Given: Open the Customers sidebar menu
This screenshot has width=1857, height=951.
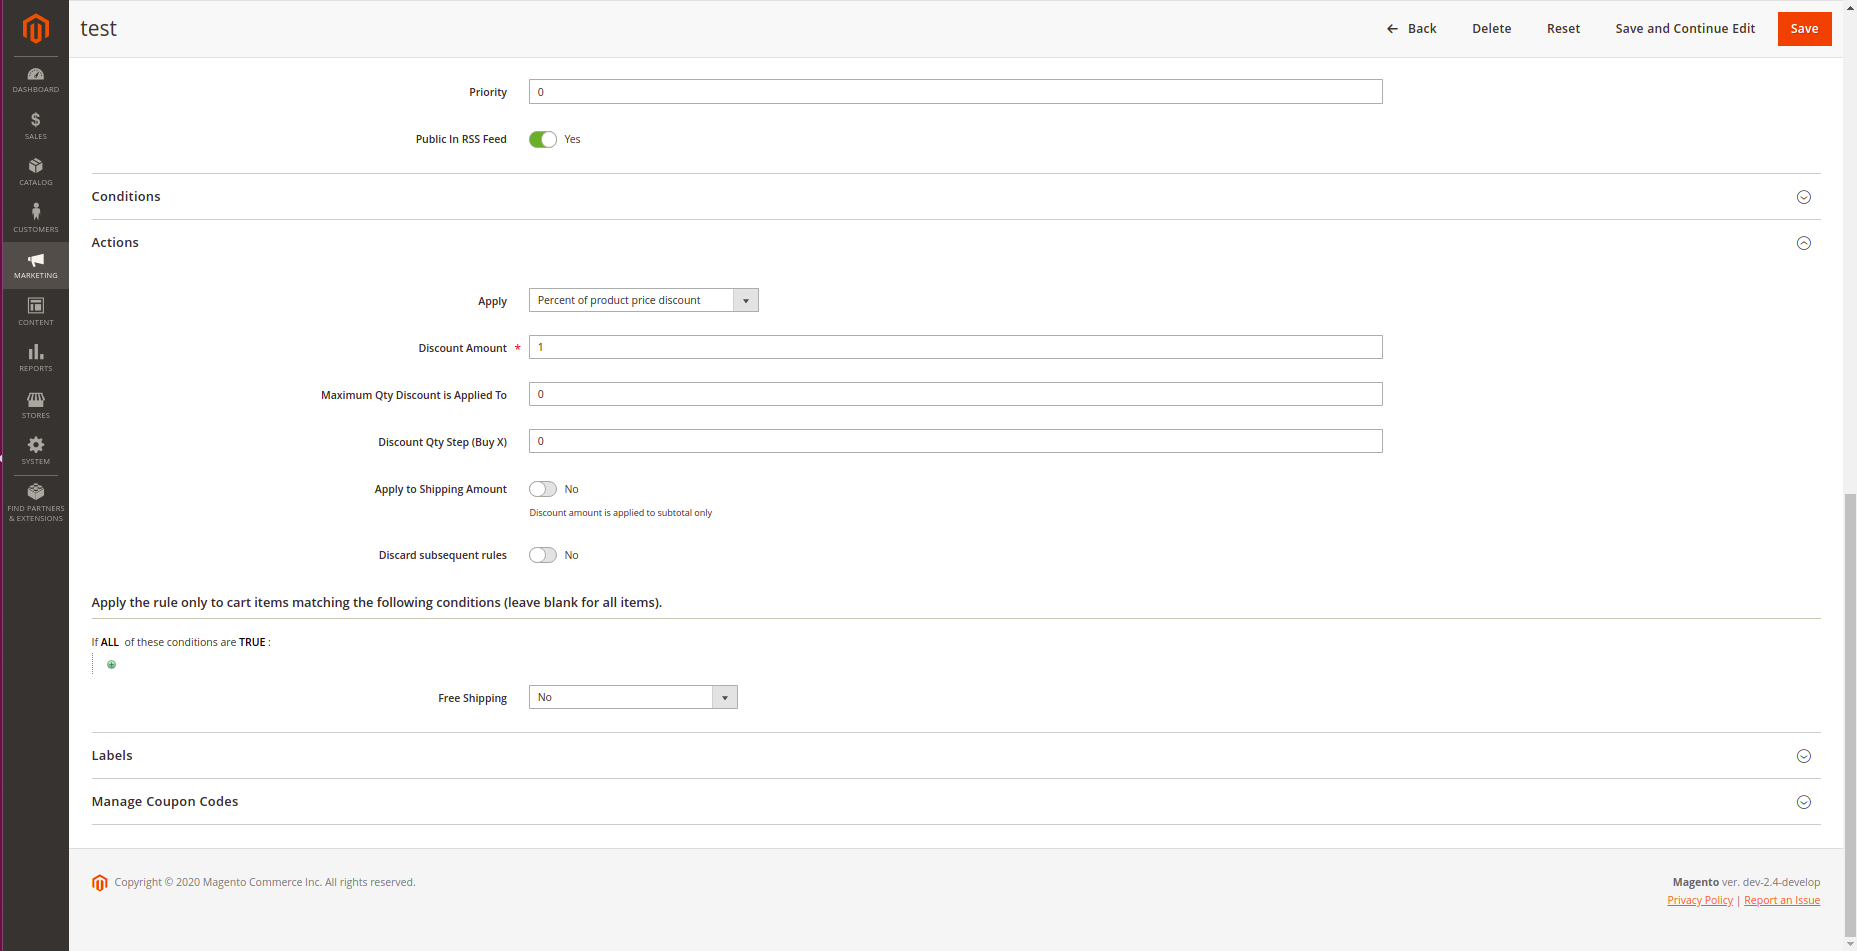Looking at the screenshot, I should [x=36, y=218].
